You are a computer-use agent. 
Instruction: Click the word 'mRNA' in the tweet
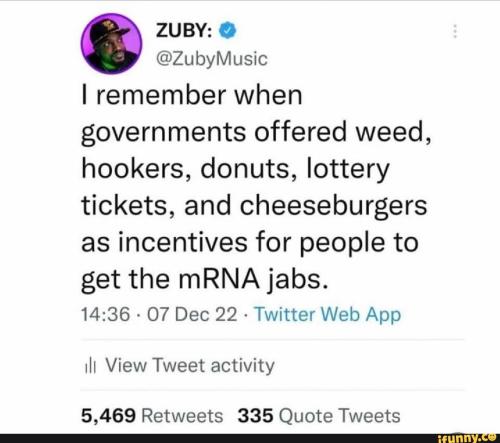pyautogui.click(x=219, y=279)
